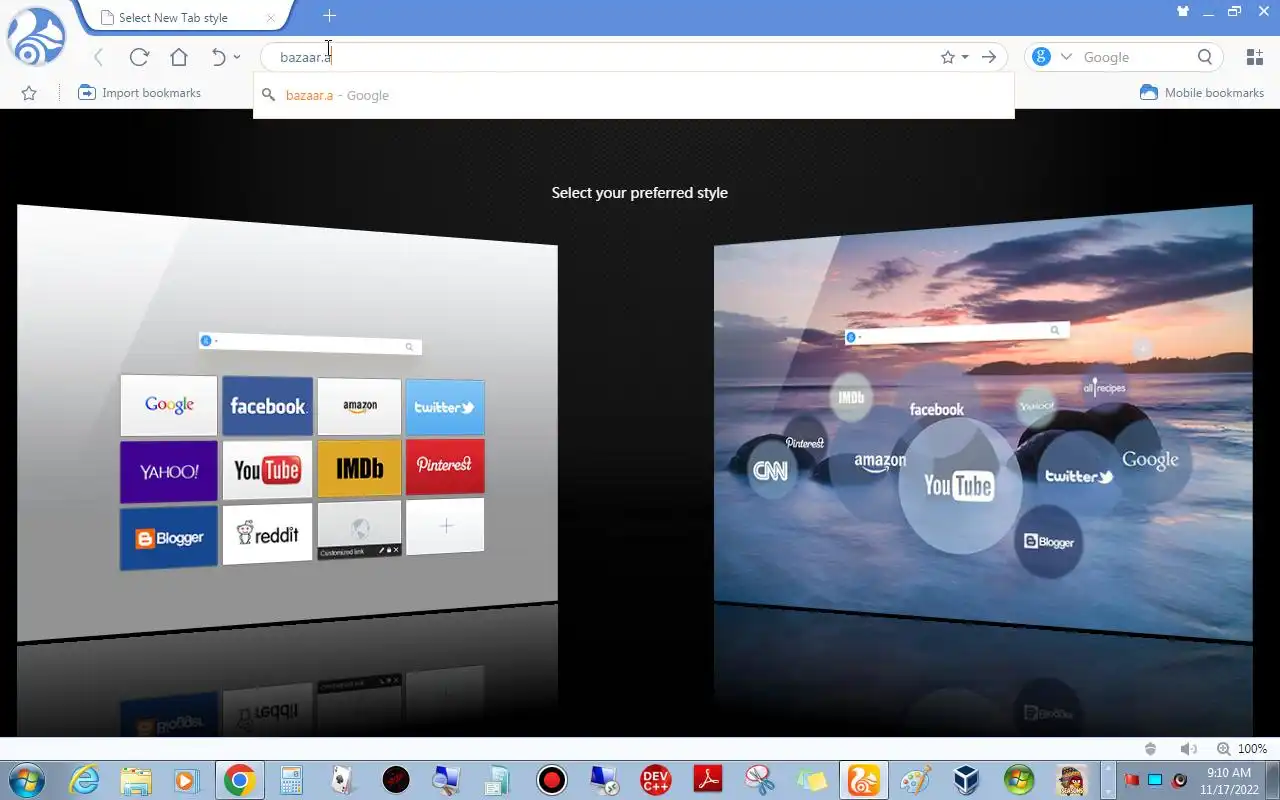
Task: Click the search magnifier icon
Action: click(x=1205, y=57)
